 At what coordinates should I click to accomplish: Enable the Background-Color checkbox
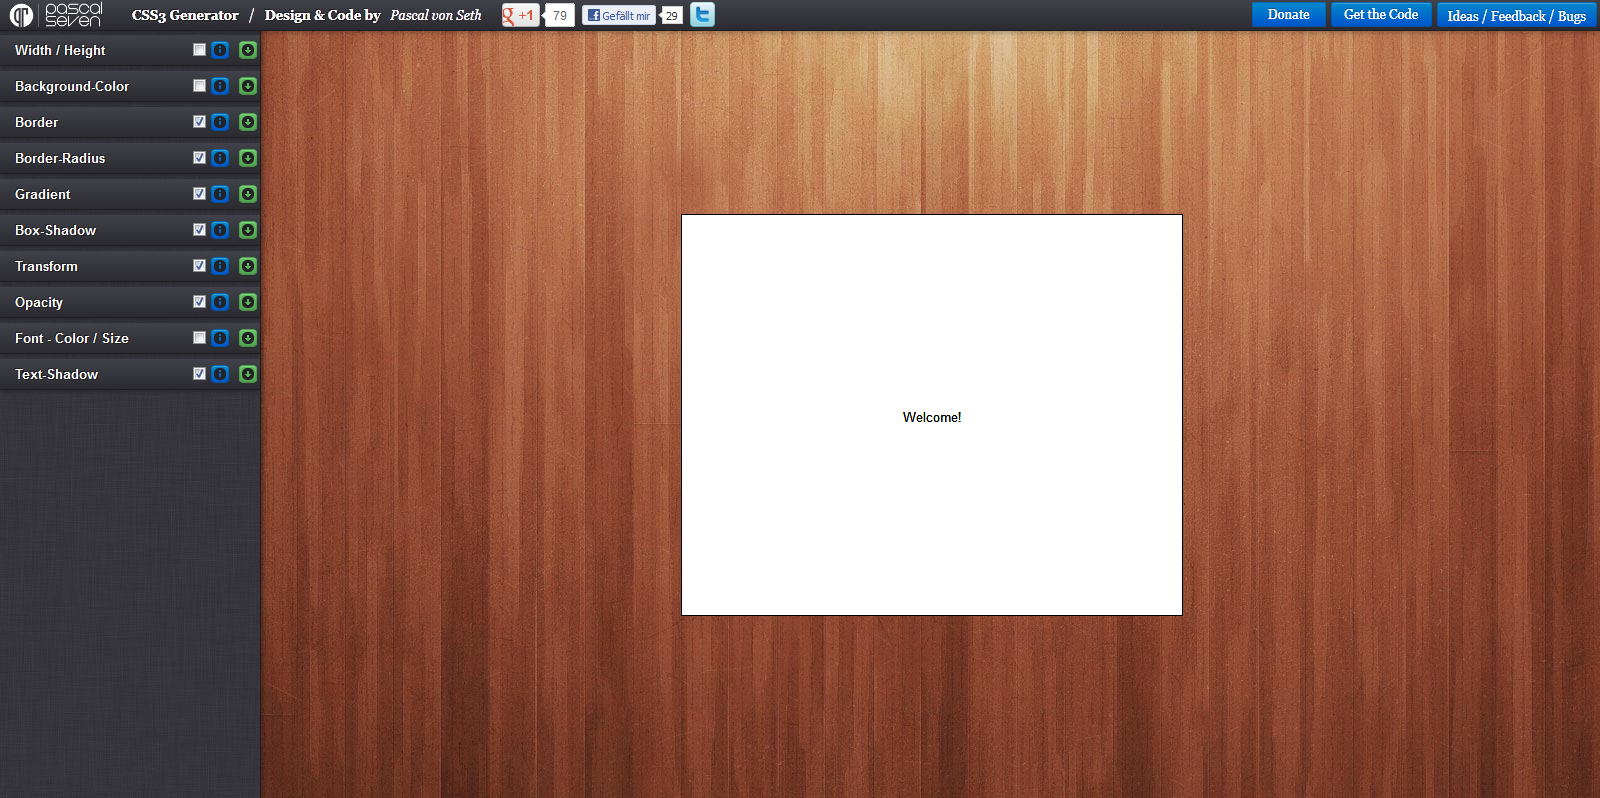tap(199, 86)
